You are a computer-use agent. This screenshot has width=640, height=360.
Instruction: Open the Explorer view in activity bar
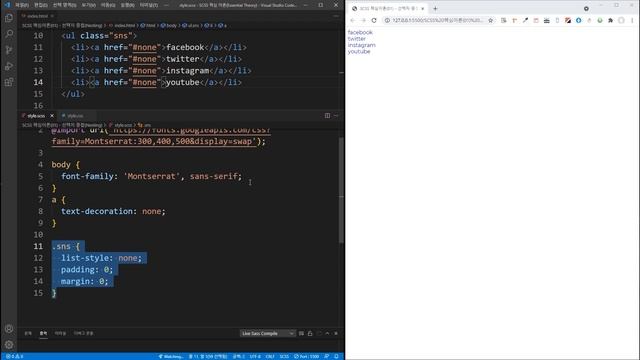(x=9, y=18)
